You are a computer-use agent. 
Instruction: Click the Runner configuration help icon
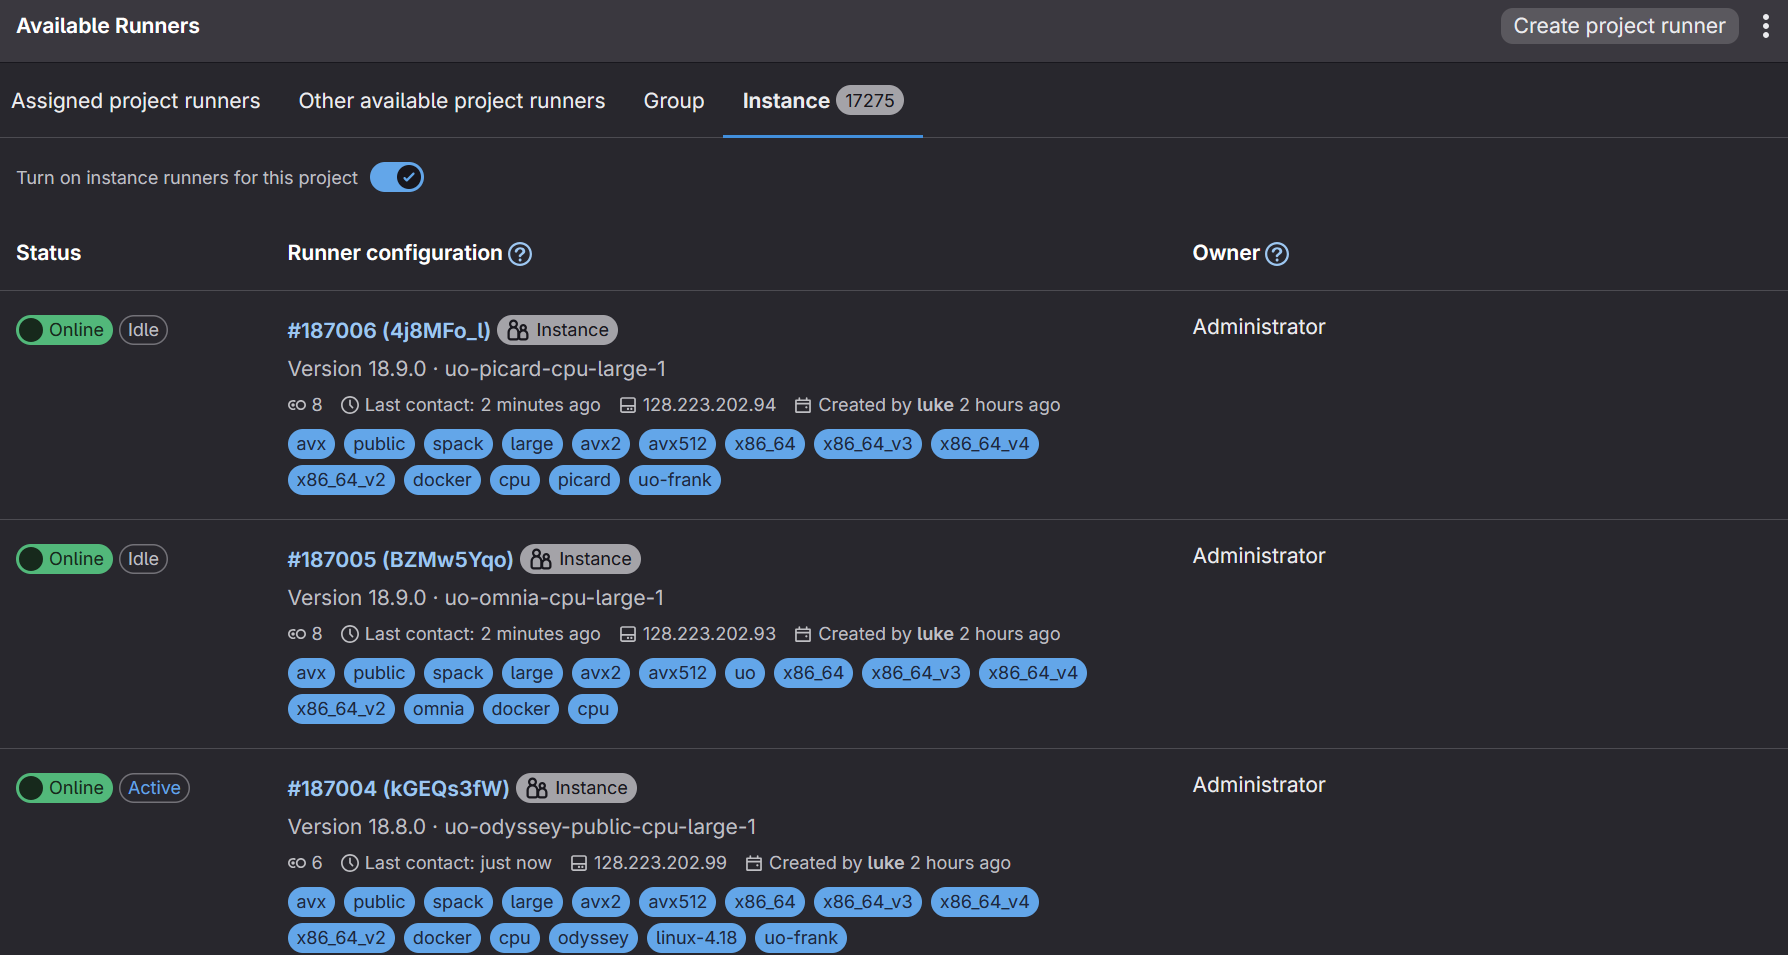(x=520, y=254)
